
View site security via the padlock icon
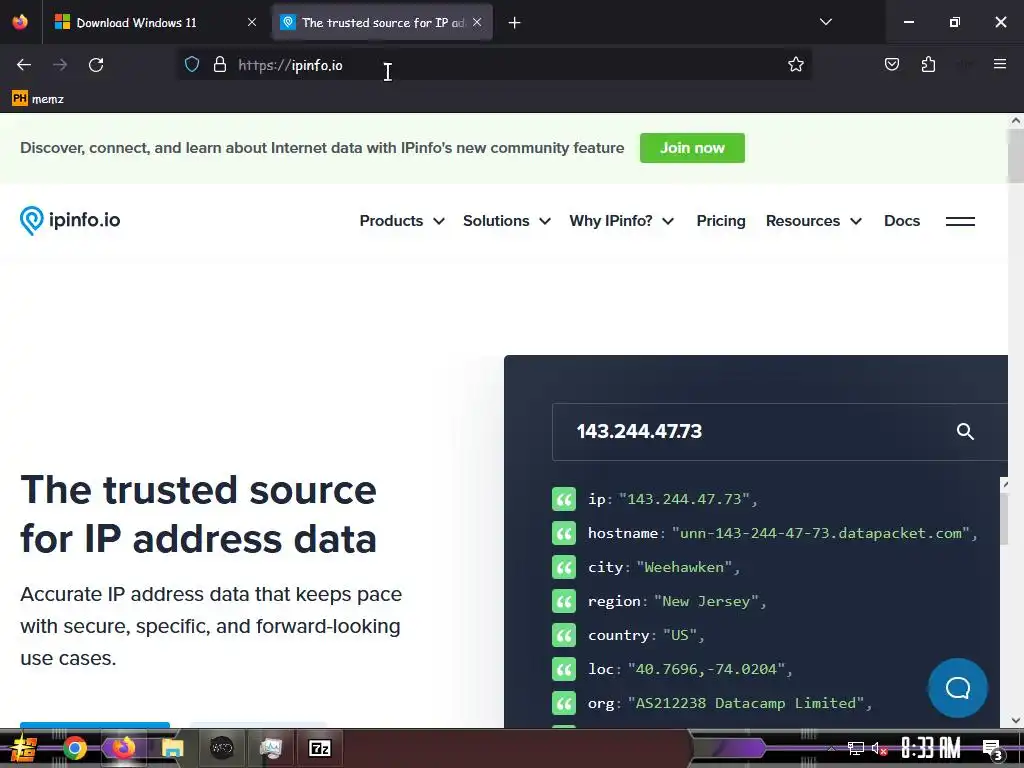coord(220,65)
